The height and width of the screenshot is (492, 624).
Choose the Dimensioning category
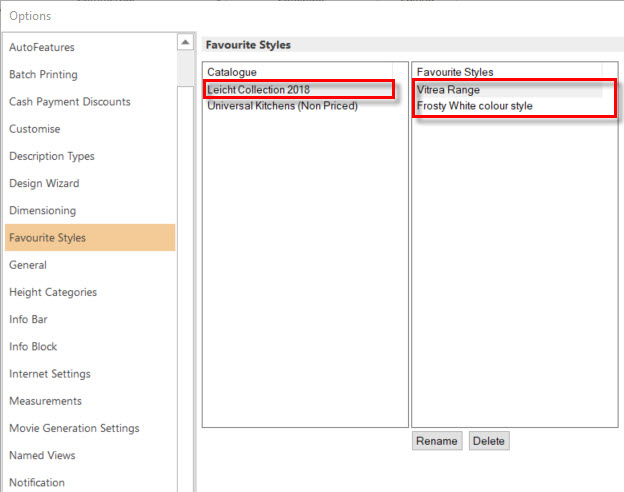point(90,211)
